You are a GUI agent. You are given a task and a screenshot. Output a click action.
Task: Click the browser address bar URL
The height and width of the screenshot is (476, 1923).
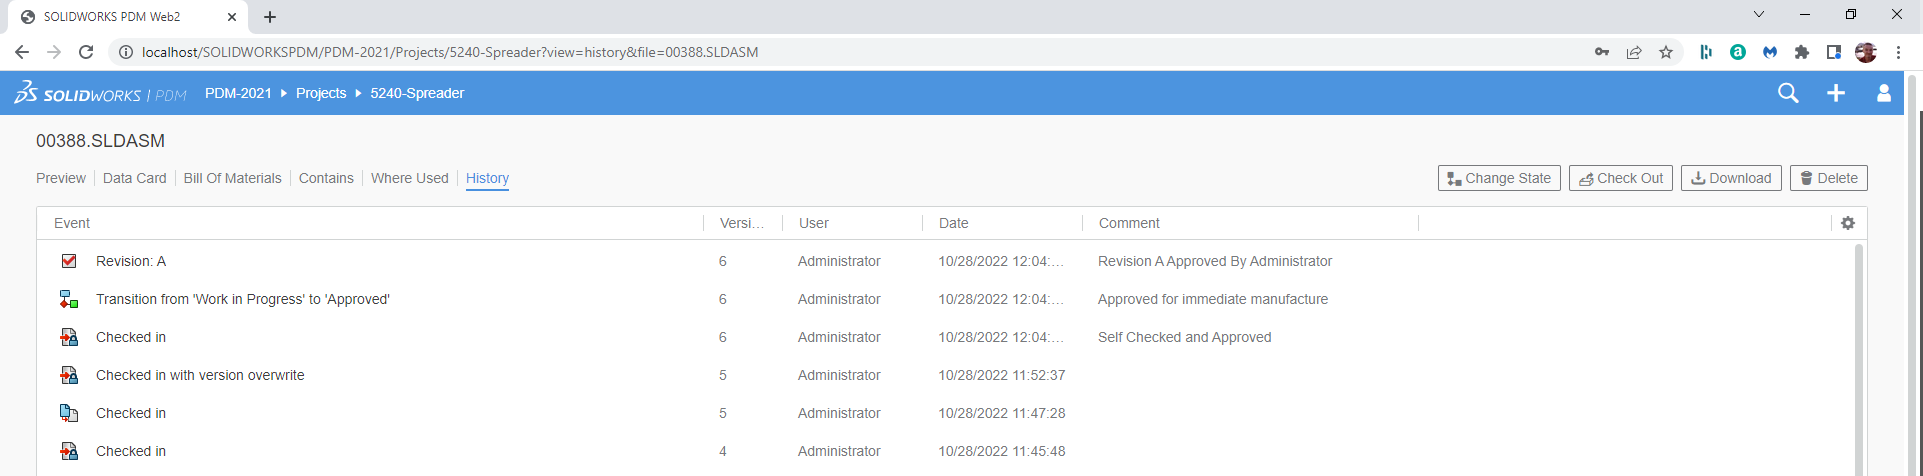tap(450, 52)
